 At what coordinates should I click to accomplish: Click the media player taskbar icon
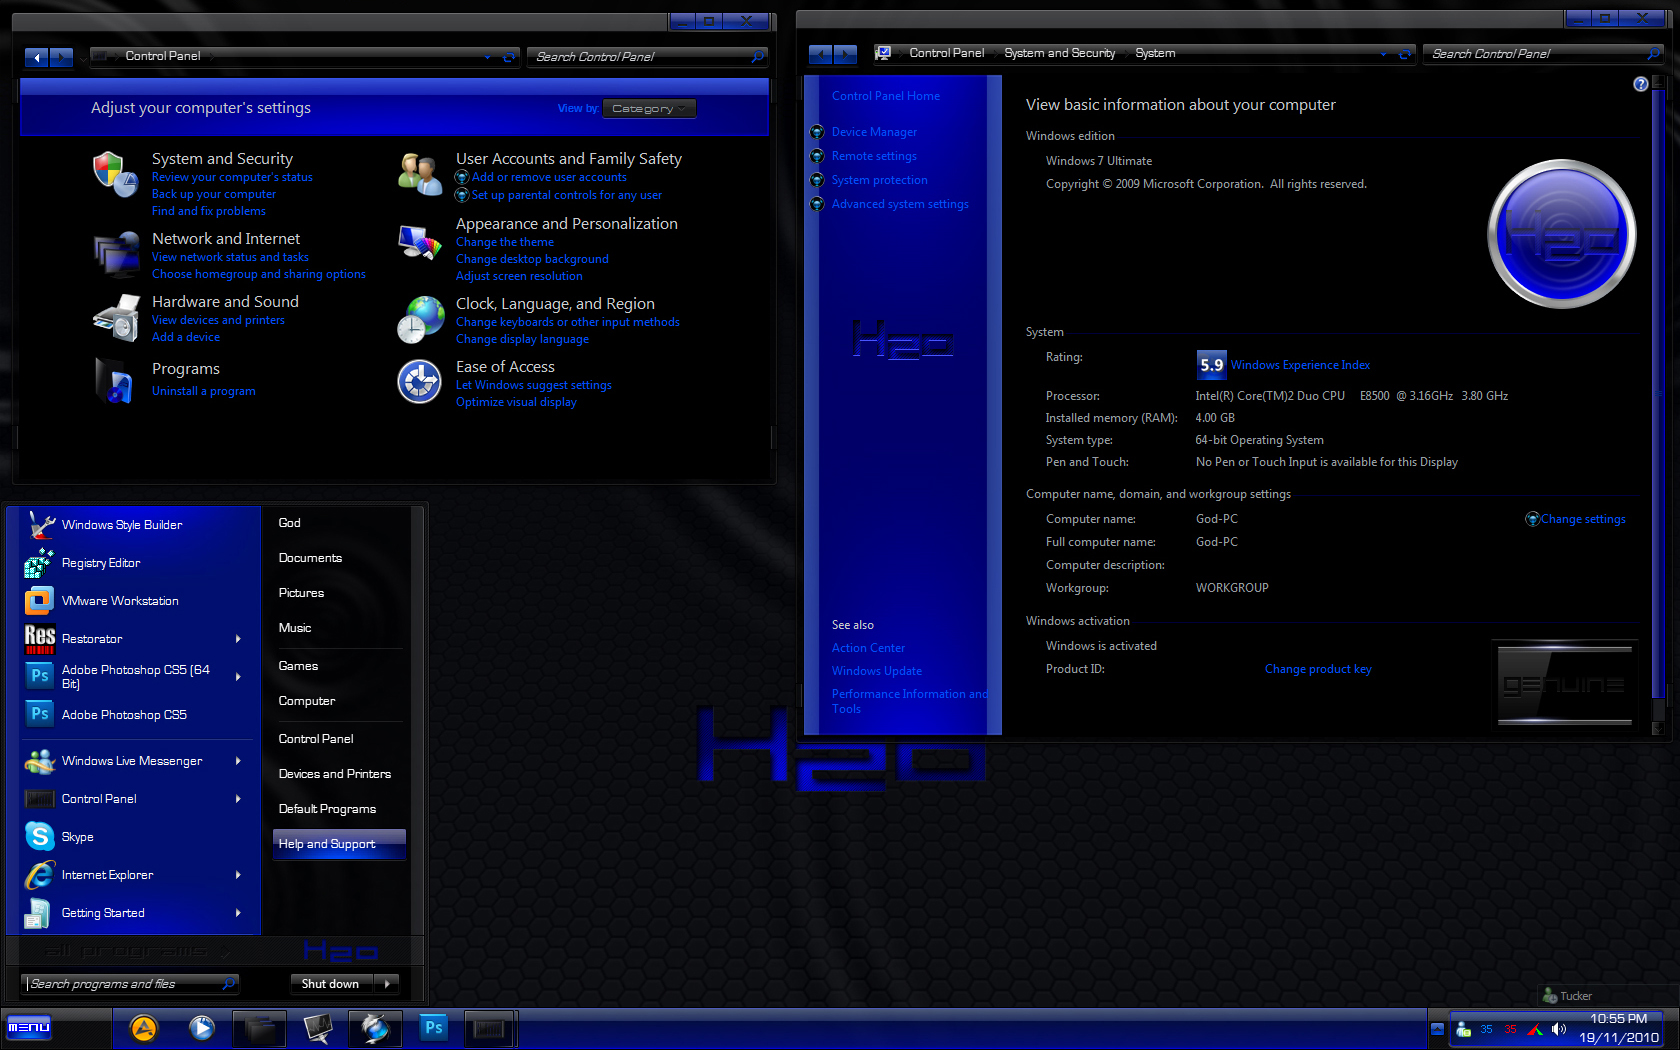click(202, 1028)
